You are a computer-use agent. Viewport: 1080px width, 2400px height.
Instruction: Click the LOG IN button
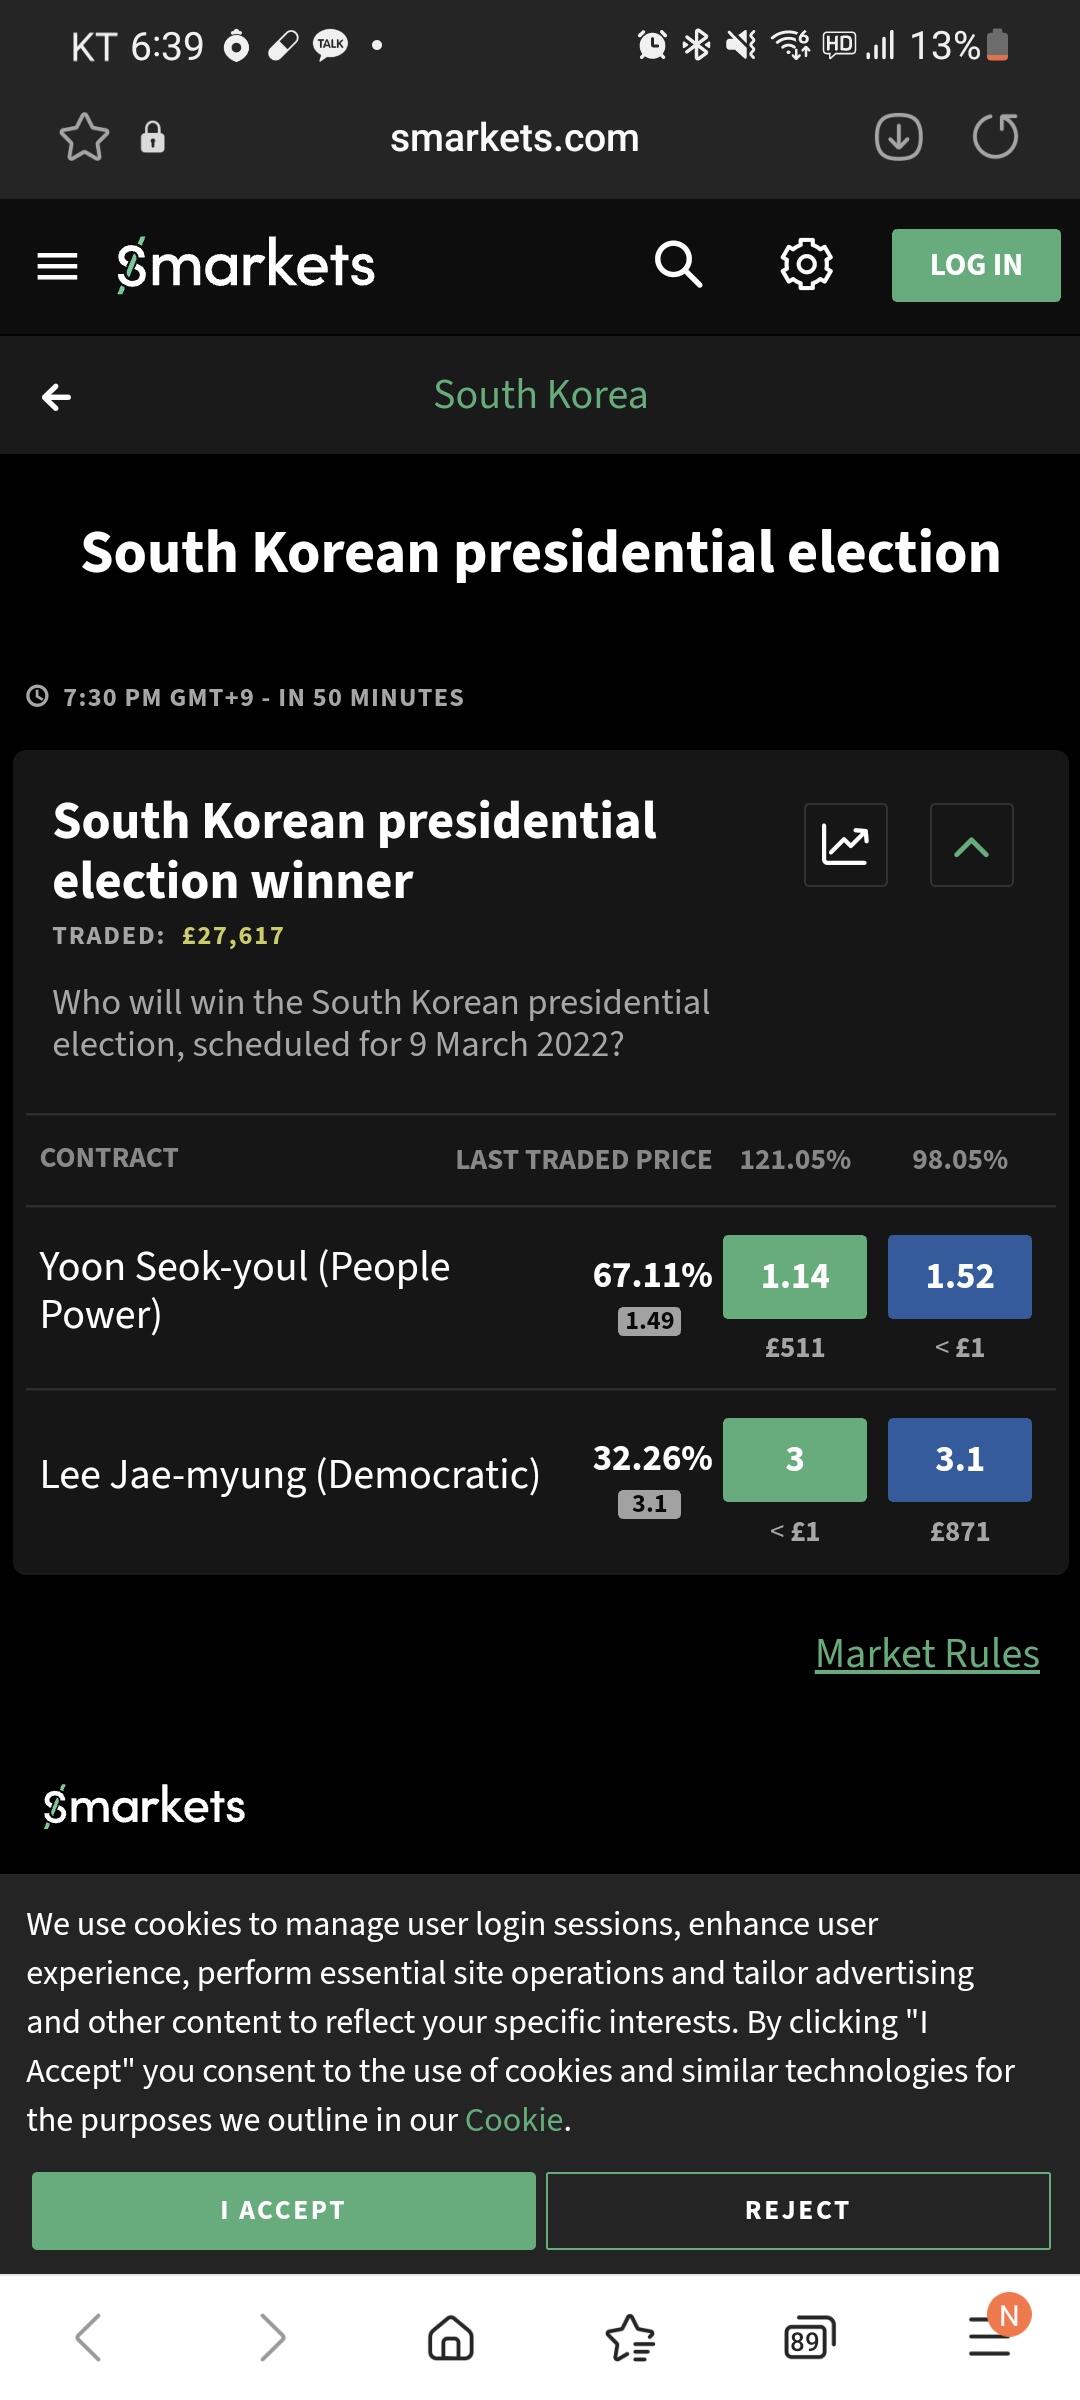[x=975, y=265]
